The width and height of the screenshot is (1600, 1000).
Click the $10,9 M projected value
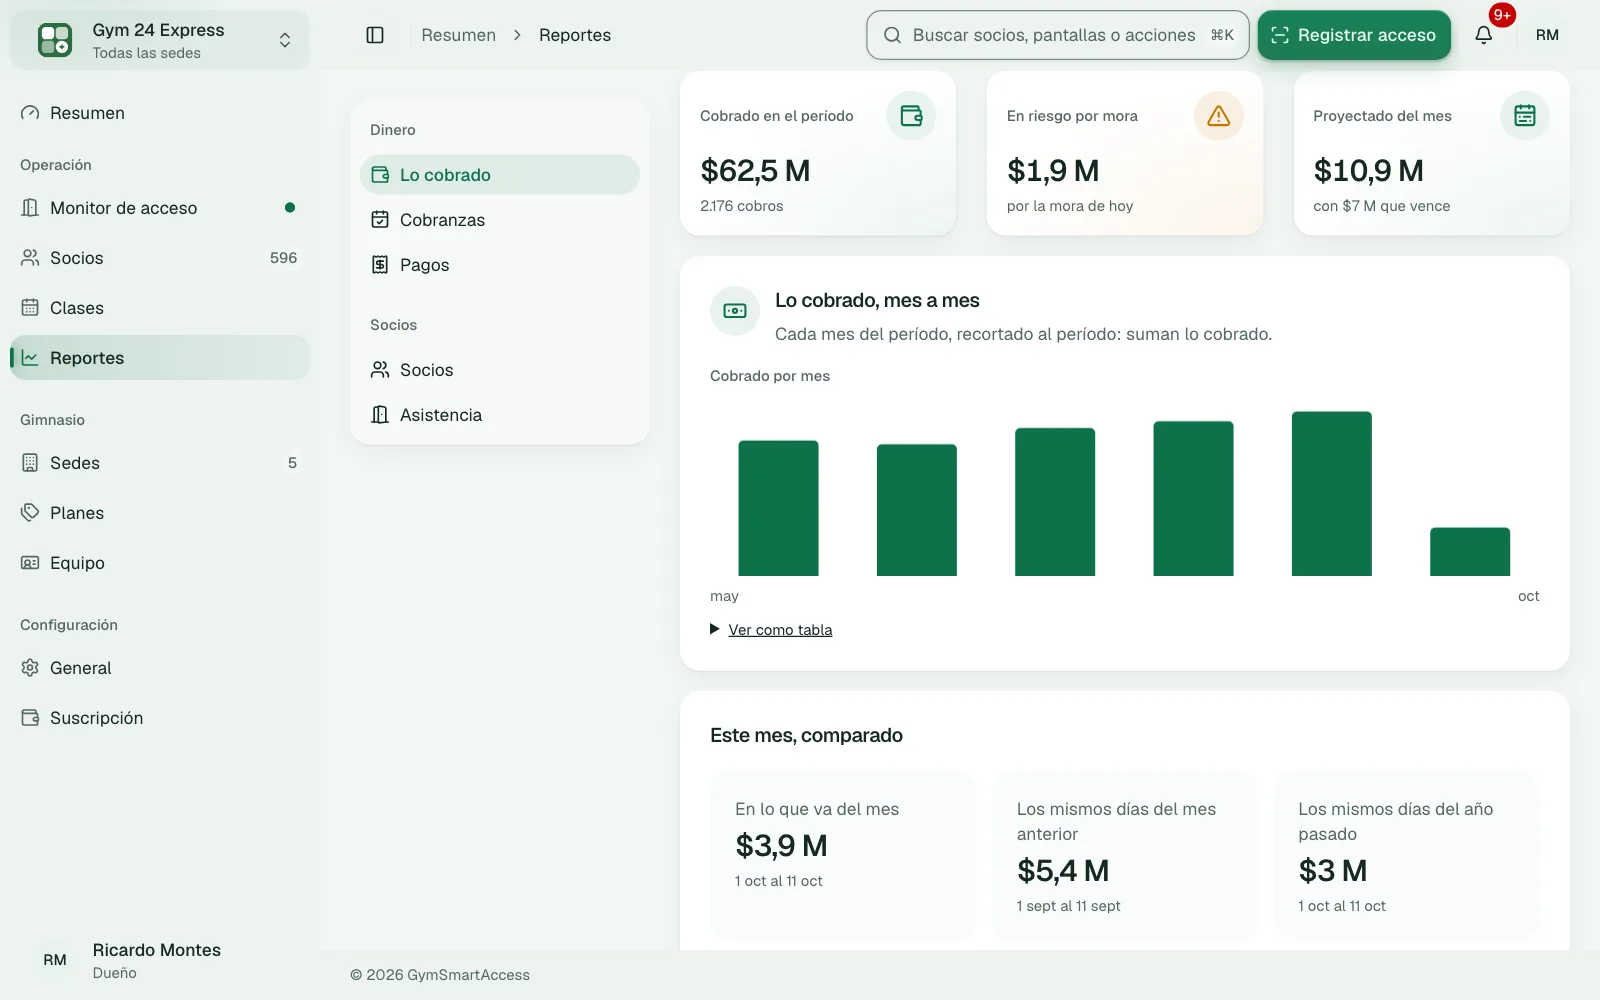(x=1368, y=171)
